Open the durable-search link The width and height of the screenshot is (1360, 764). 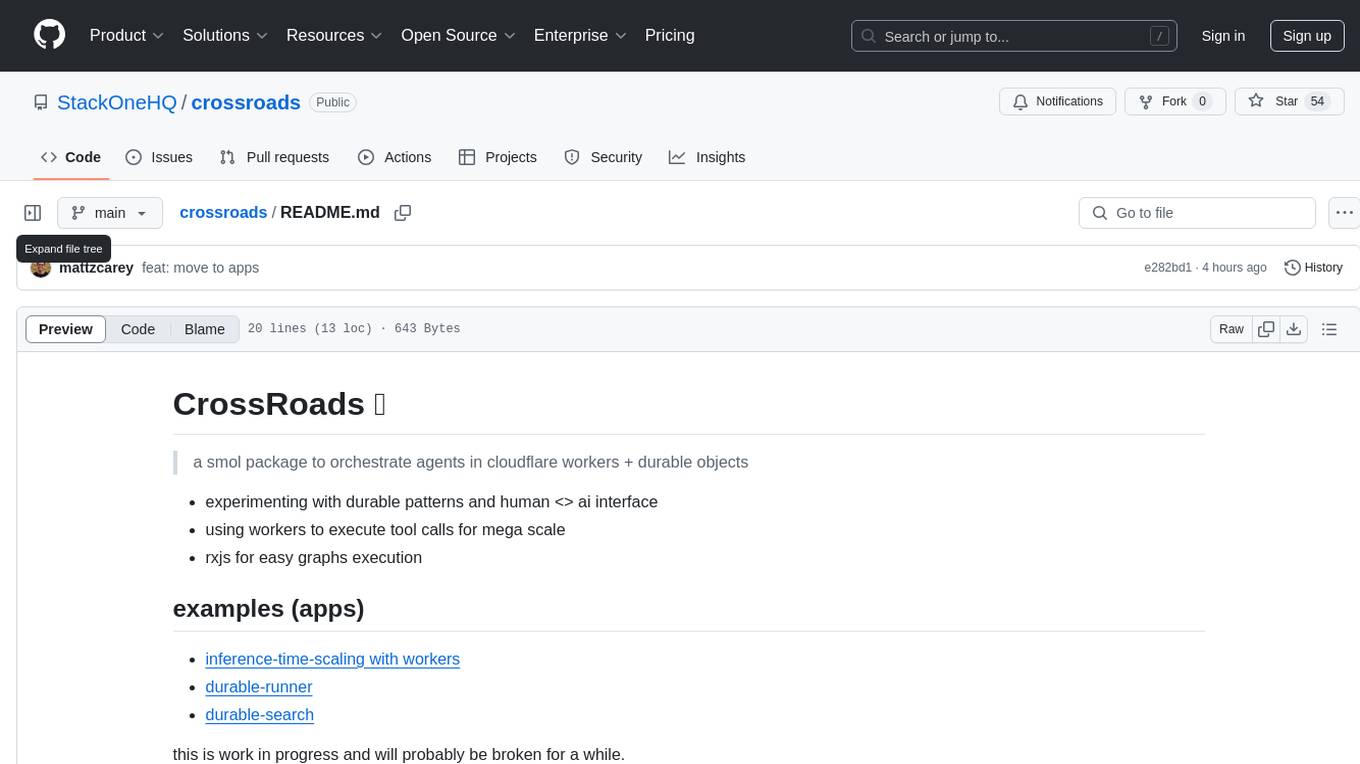(260, 715)
